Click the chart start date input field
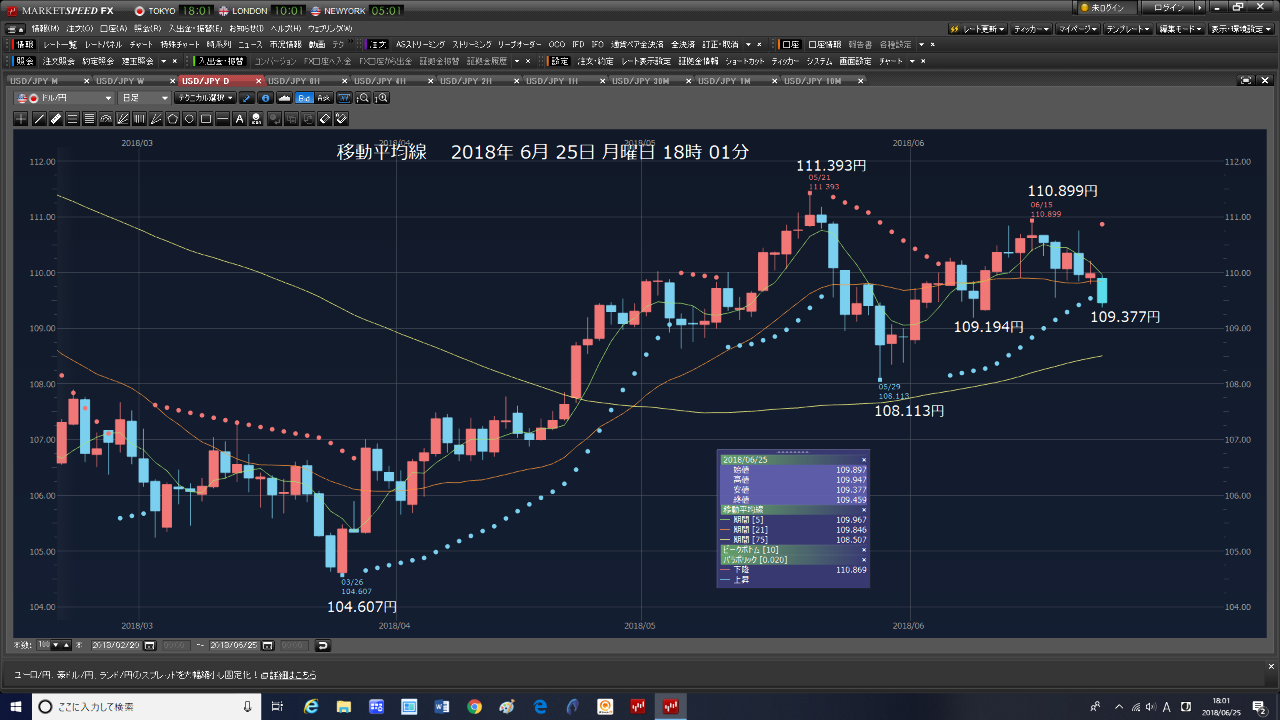Viewport: 1280px width, 720px height. click(x=116, y=645)
